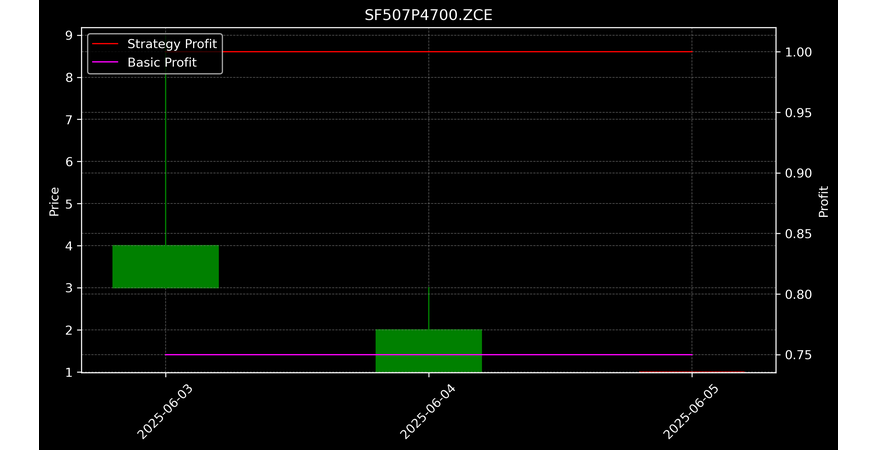Click the price axis tick 2
878x450 pixels.
pyautogui.click(x=69, y=330)
